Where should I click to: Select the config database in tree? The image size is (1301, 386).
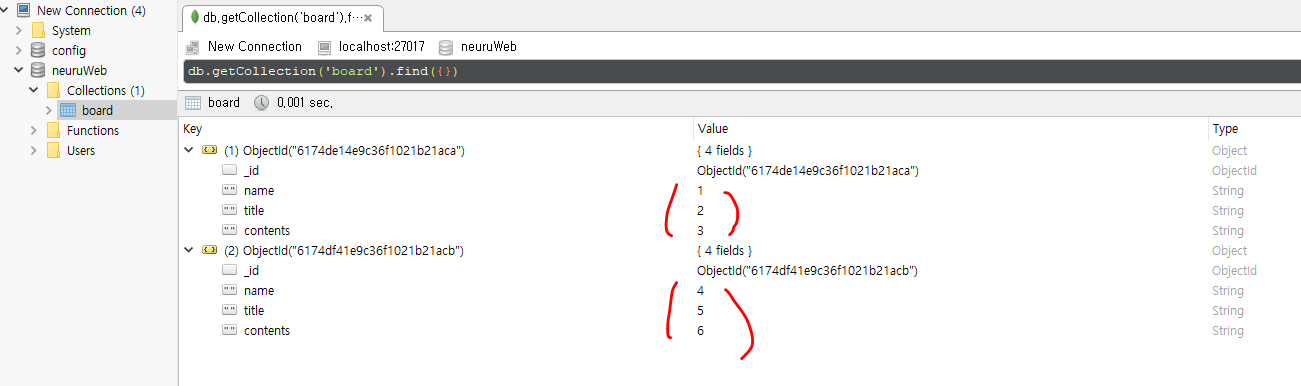tap(69, 51)
